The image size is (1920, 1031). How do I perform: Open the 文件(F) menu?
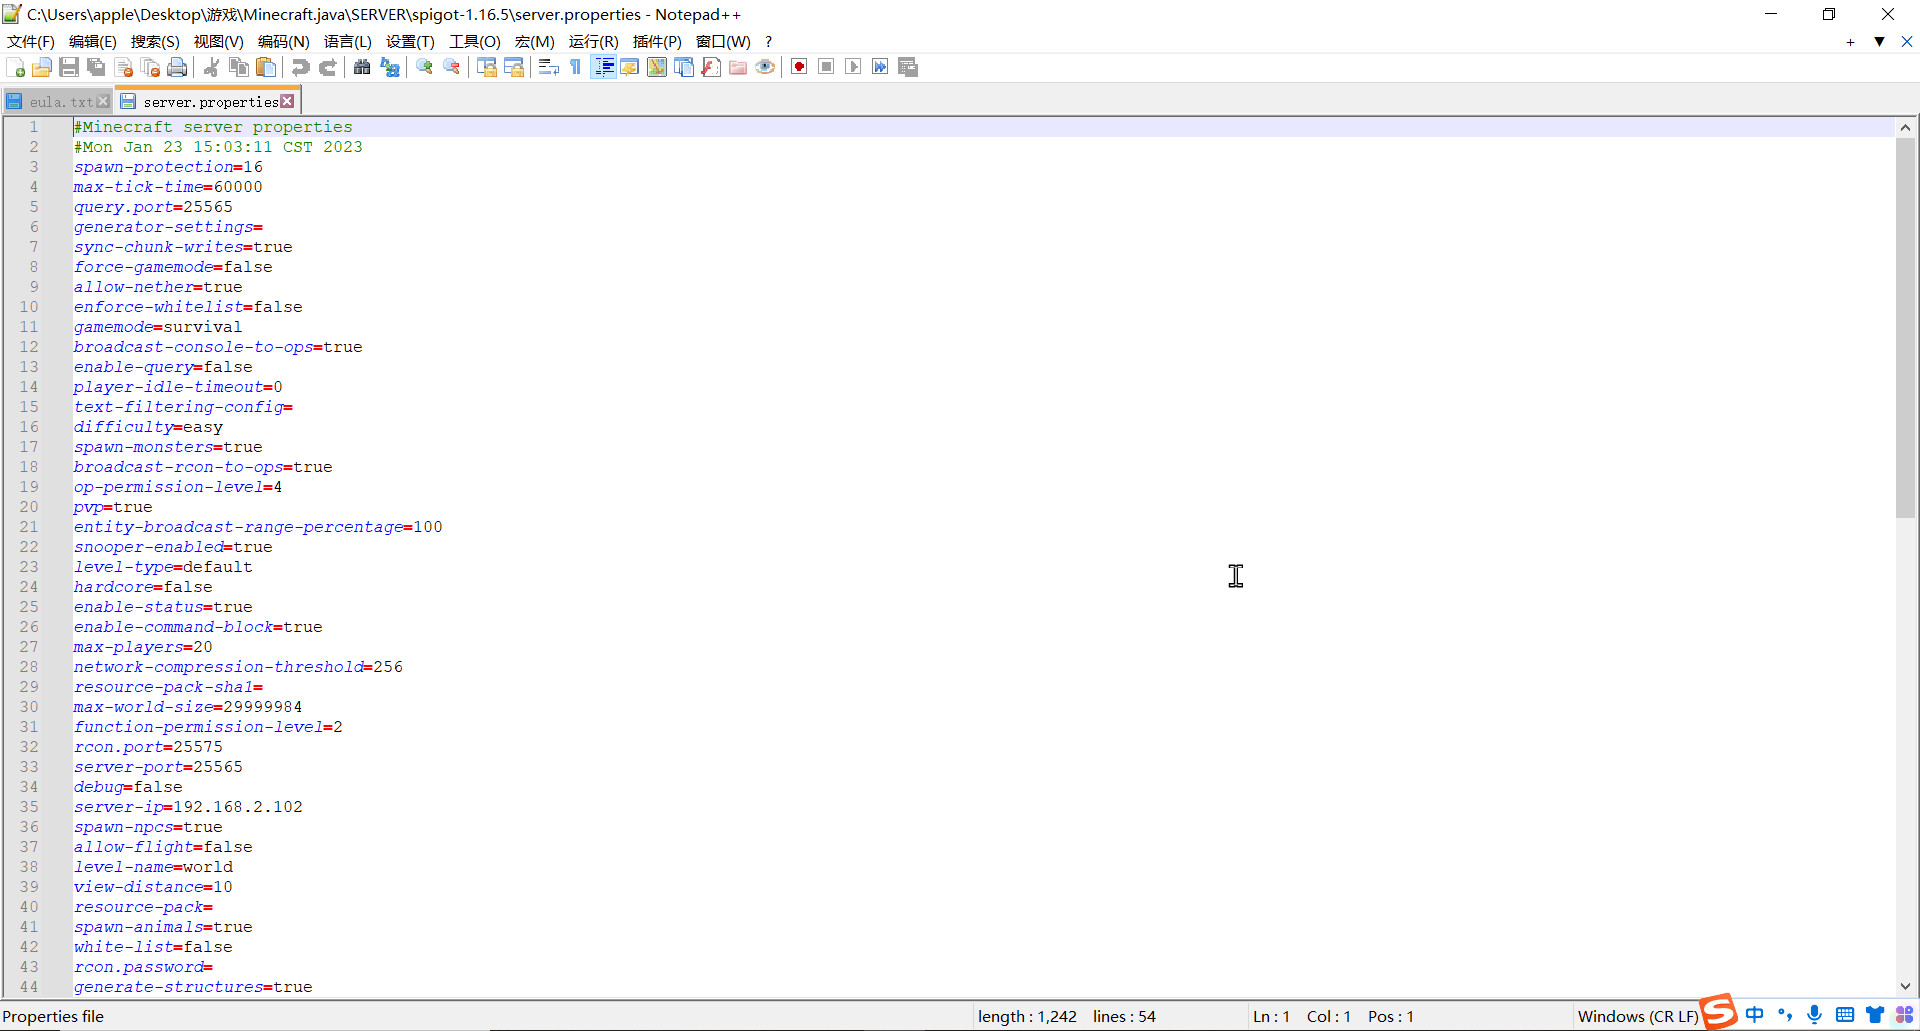pyautogui.click(x=31, y=41)
